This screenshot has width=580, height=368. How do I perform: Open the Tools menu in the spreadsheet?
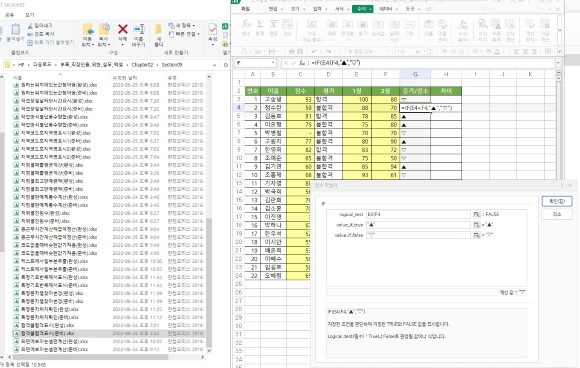coord(411,9)
